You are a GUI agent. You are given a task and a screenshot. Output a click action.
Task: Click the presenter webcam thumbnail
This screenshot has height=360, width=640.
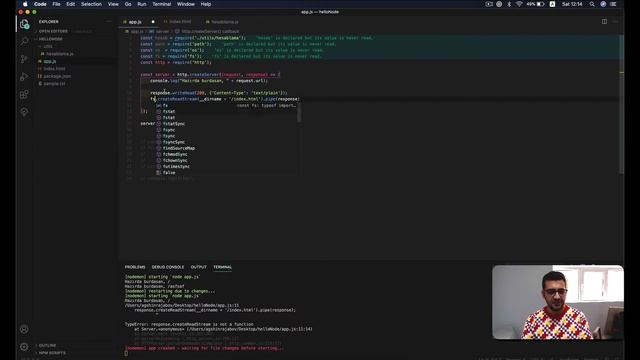(x=558, y=302)
